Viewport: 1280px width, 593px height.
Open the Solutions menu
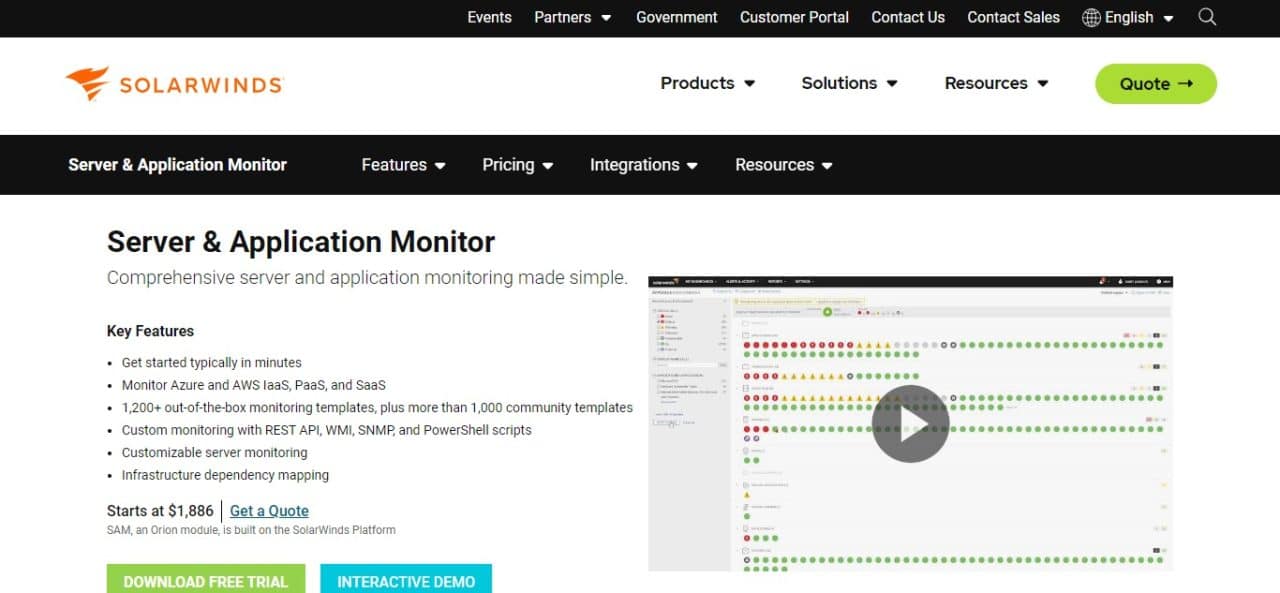coord(850,83)
